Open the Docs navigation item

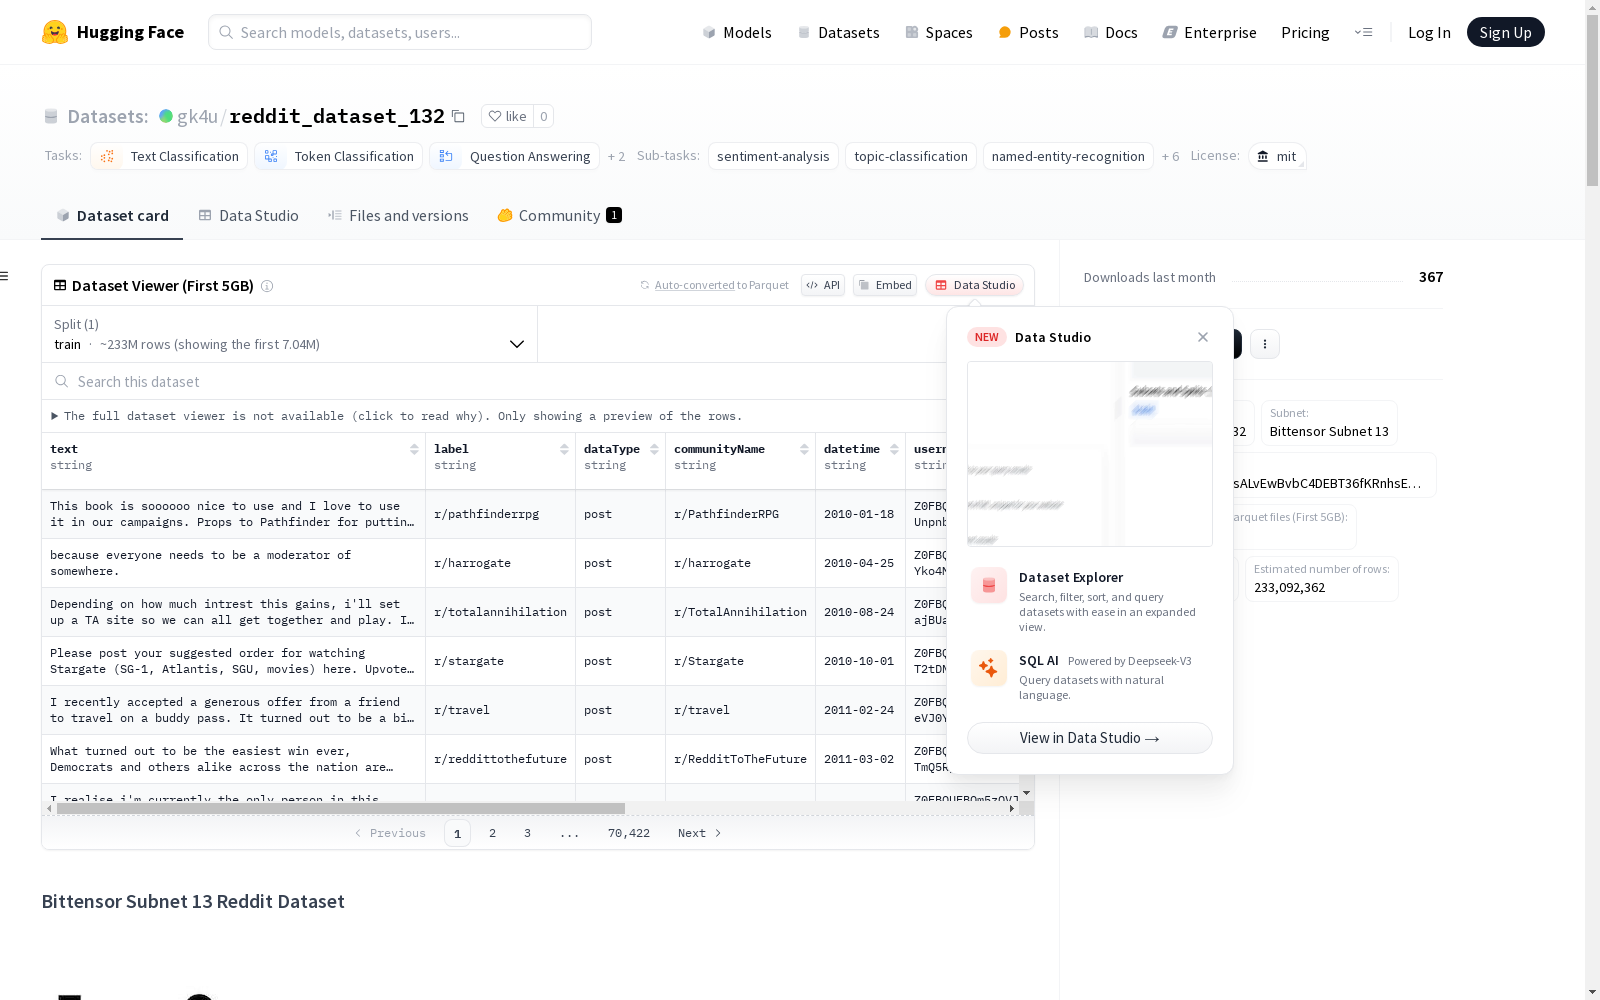pyautogui.click(x=1111, y=32)
